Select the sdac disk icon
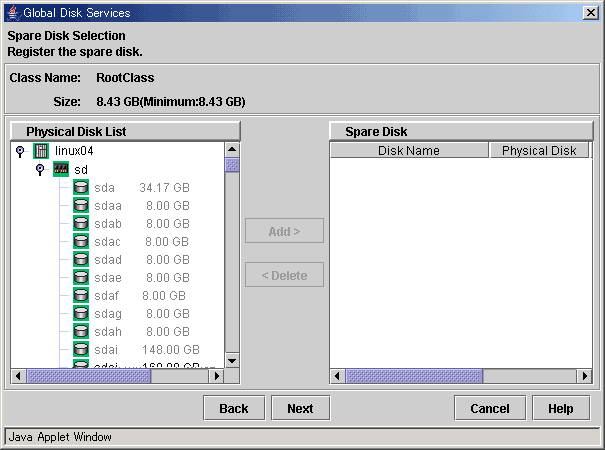The height and width of the screenshot is (450, 605). click(x=81, y=241)
